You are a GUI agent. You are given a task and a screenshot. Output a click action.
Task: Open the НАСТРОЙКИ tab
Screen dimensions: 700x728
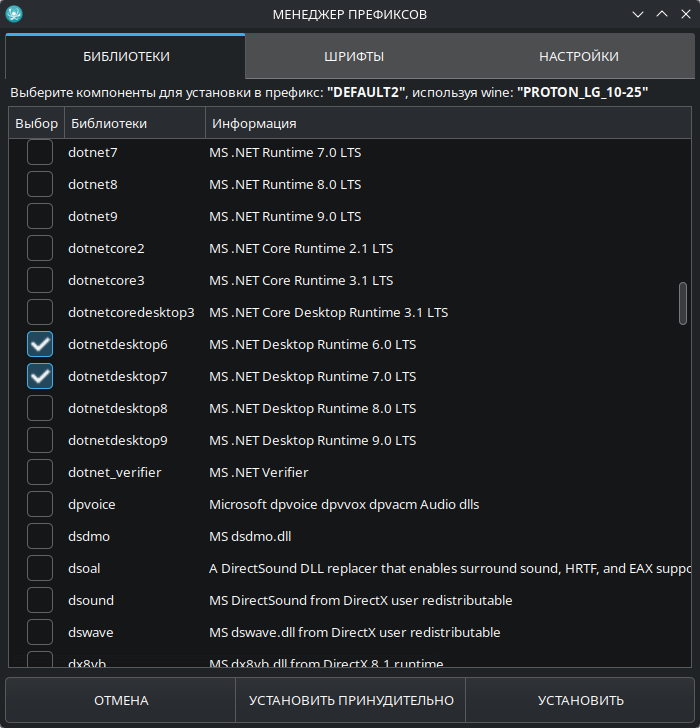(x=578, y=57)
